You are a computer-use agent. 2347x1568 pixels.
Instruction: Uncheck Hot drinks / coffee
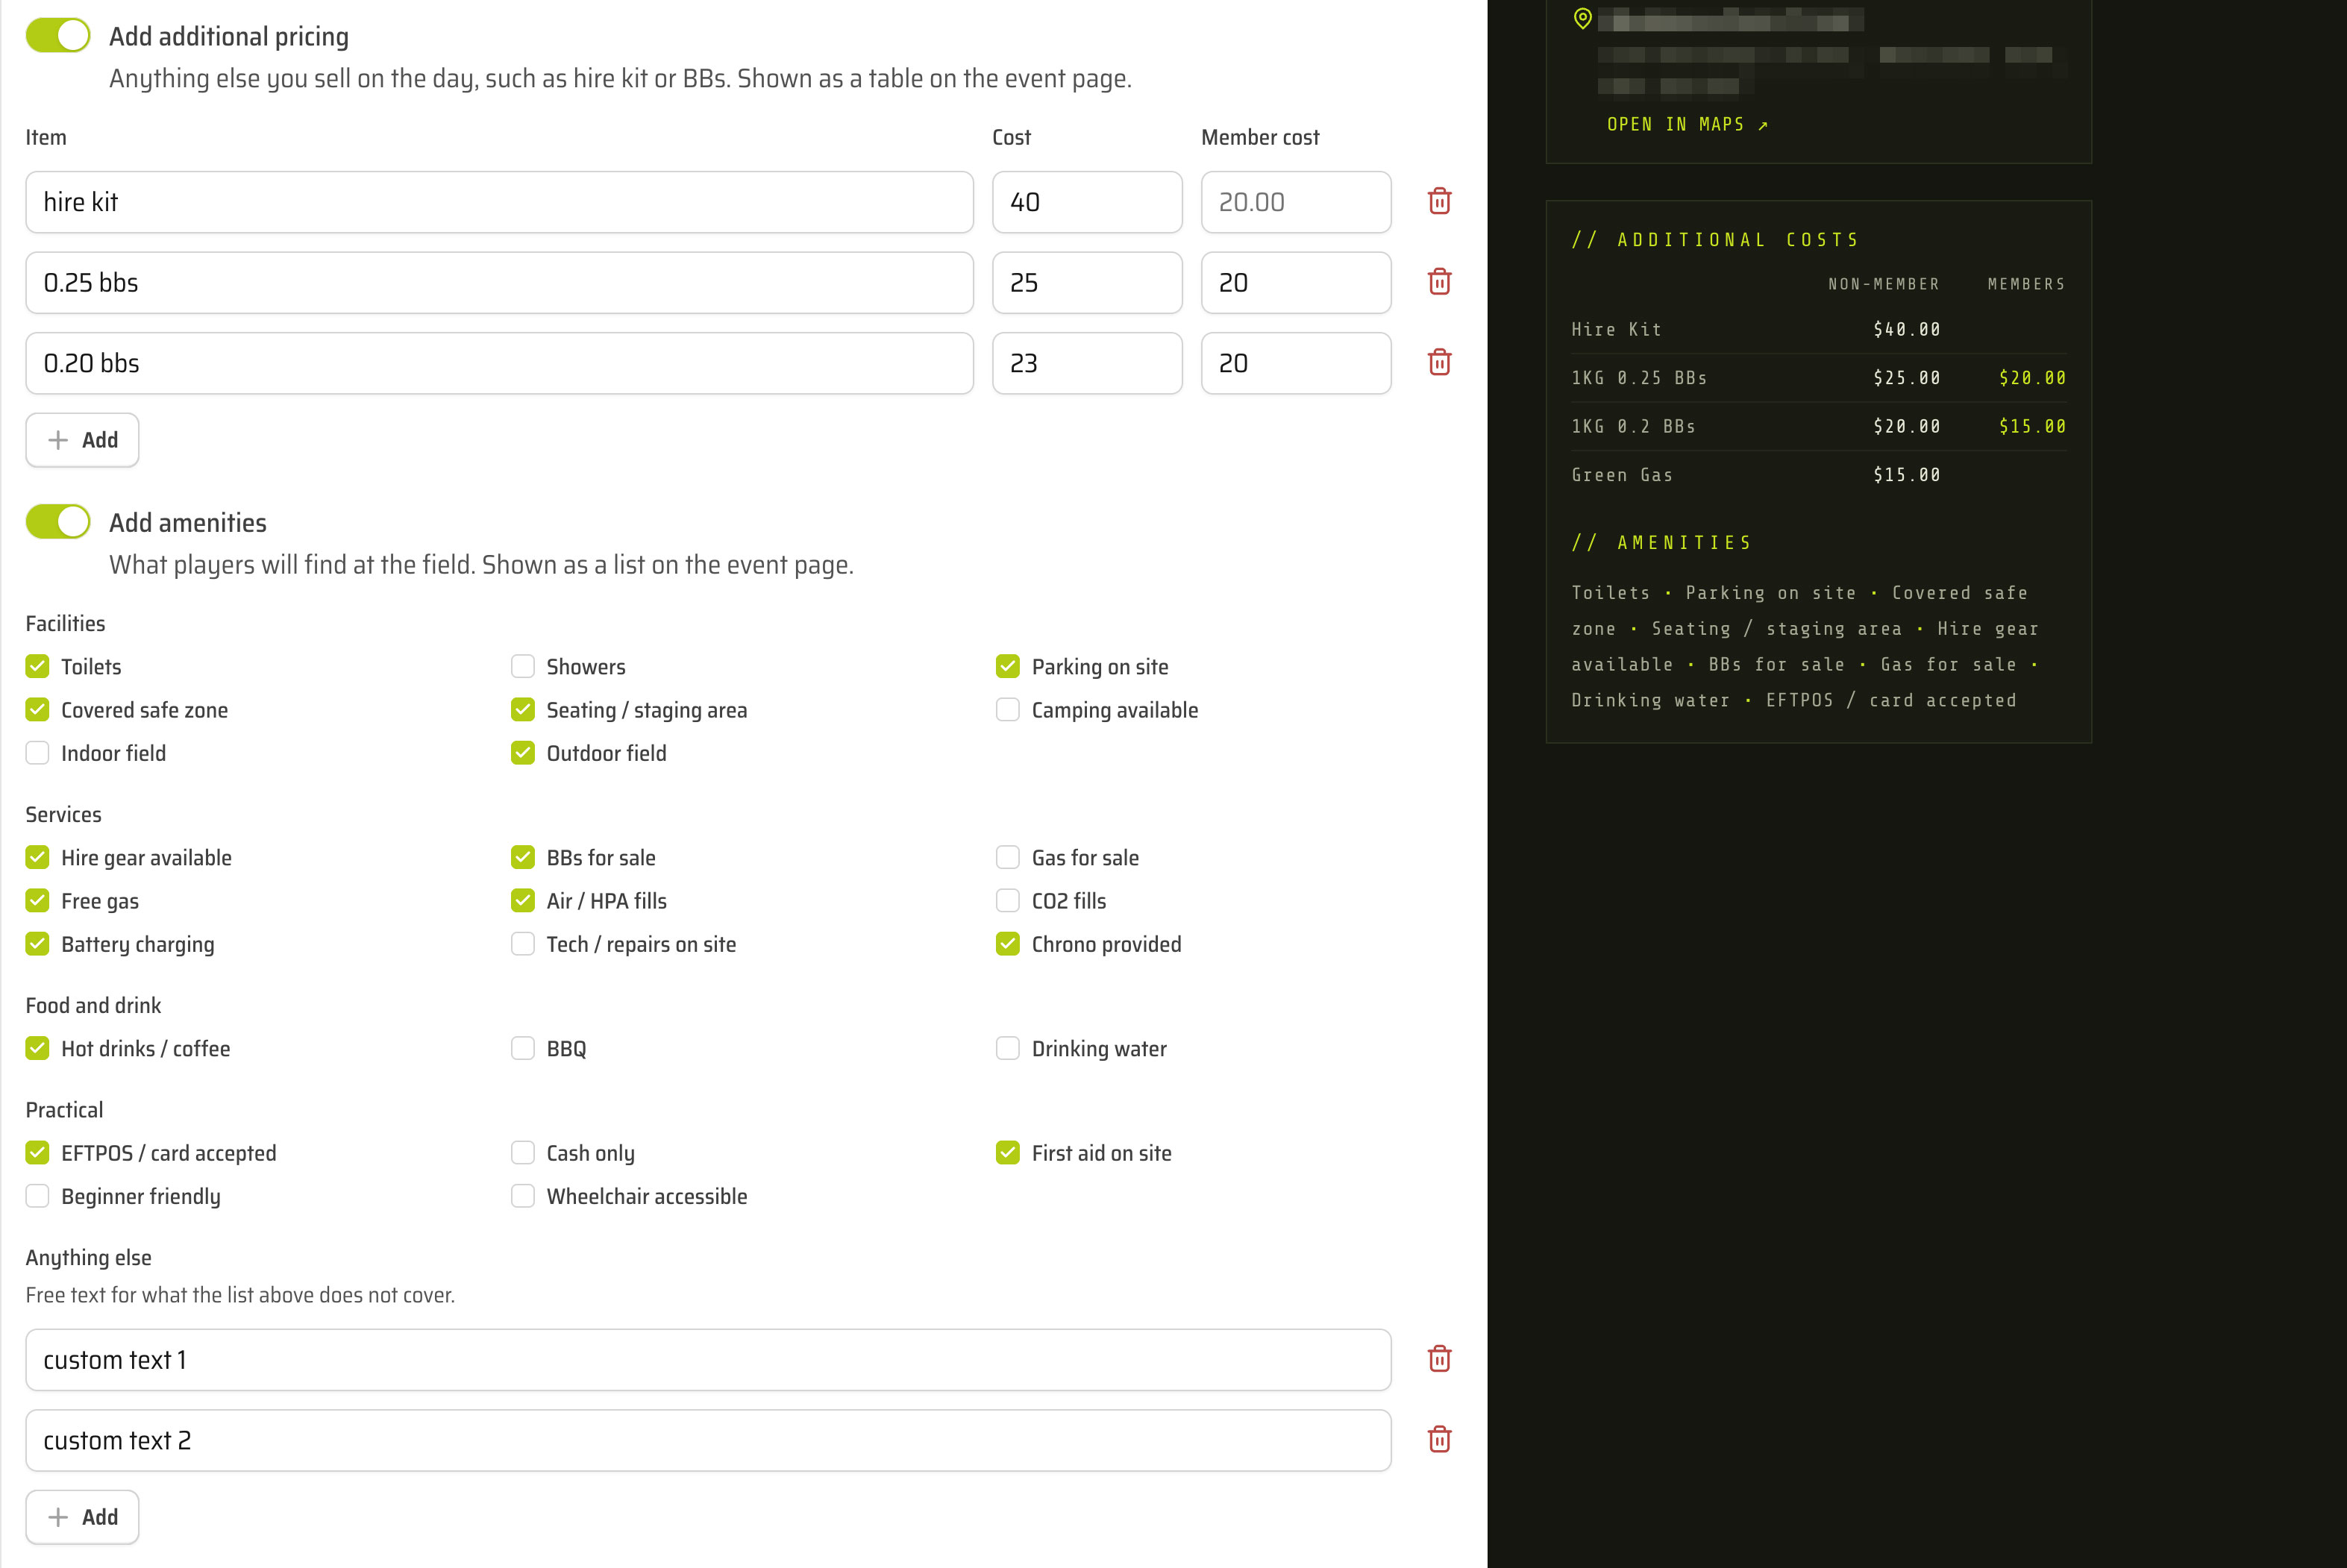[x=37, y=1048]
